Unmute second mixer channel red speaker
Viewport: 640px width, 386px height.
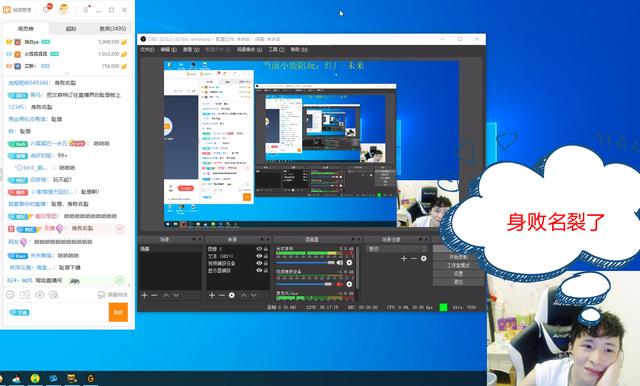(339, 284)
